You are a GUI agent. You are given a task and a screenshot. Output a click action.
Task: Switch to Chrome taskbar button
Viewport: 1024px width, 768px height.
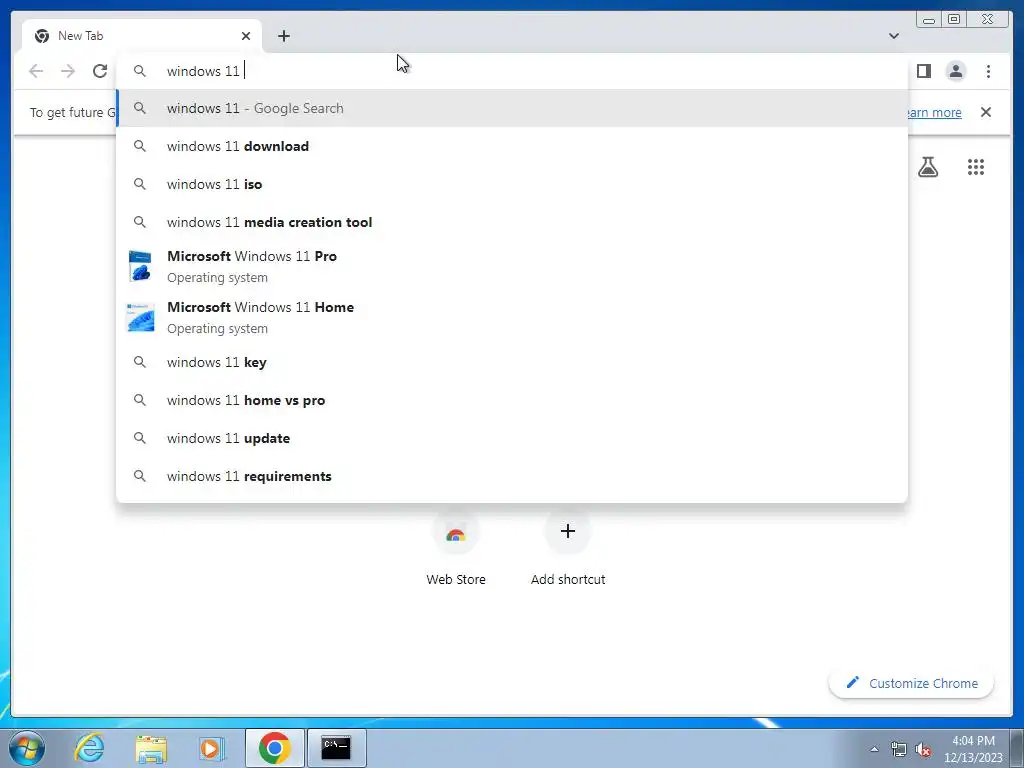click(x=274, y=748)
